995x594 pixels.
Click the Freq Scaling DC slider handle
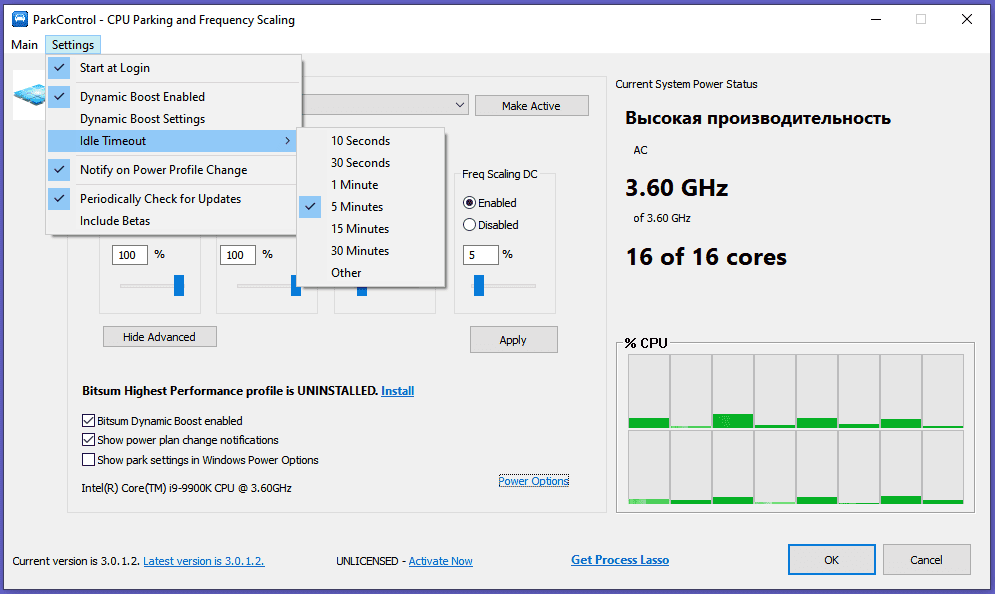click(479, 286)
